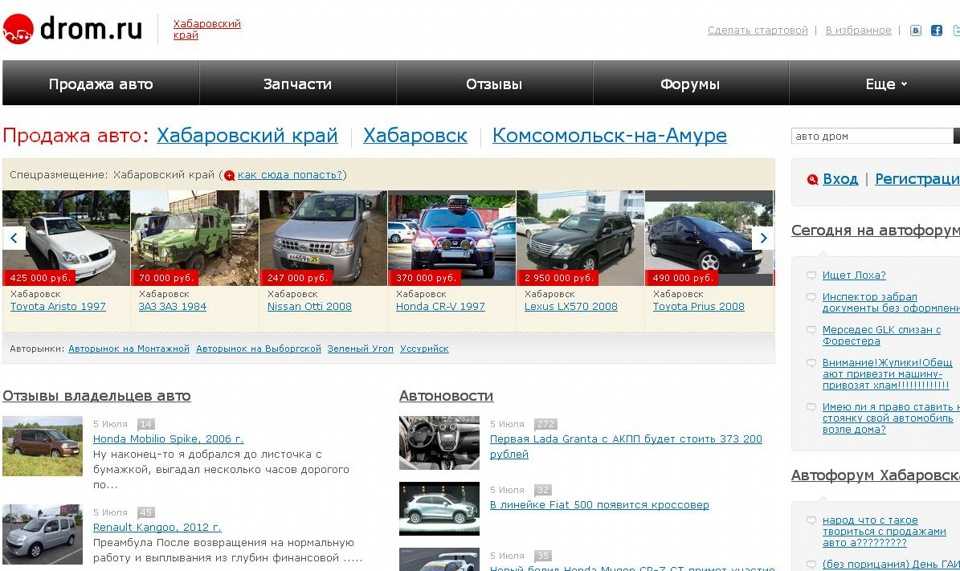Open Lada Granta interior news thumbnail
The width and height of the screenshot is (960, 571).
point(440,443)
